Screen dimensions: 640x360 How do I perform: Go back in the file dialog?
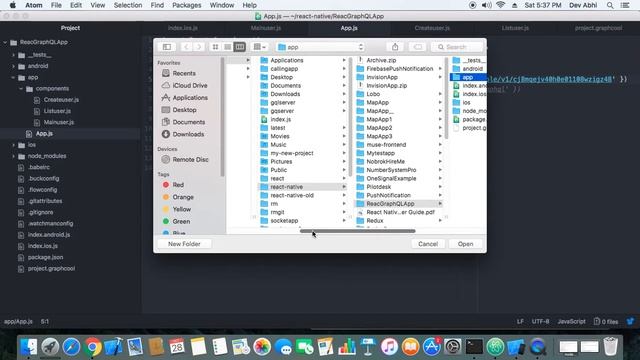[186, 47]
